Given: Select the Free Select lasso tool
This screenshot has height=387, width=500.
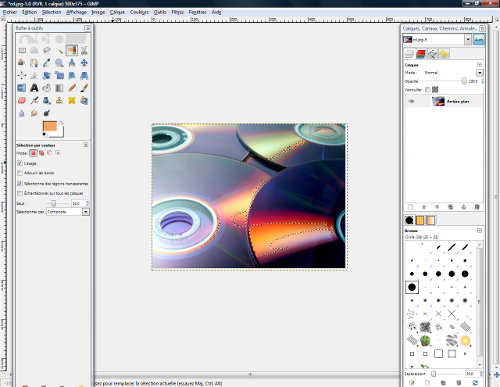Looking at the screenshot, I should pos(47,50).
